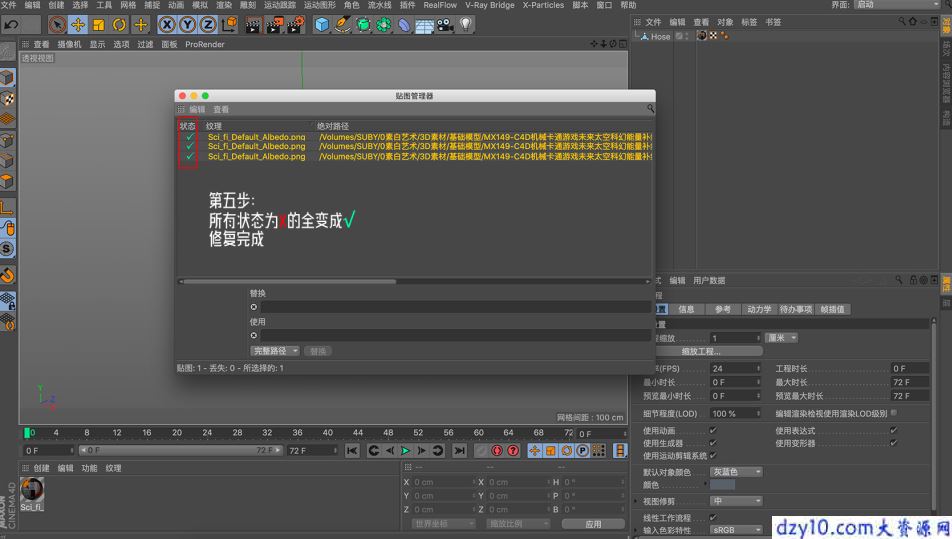Click the 替换 path input field
This screenshot has width=952, height=539.
[x=455, y=307]
